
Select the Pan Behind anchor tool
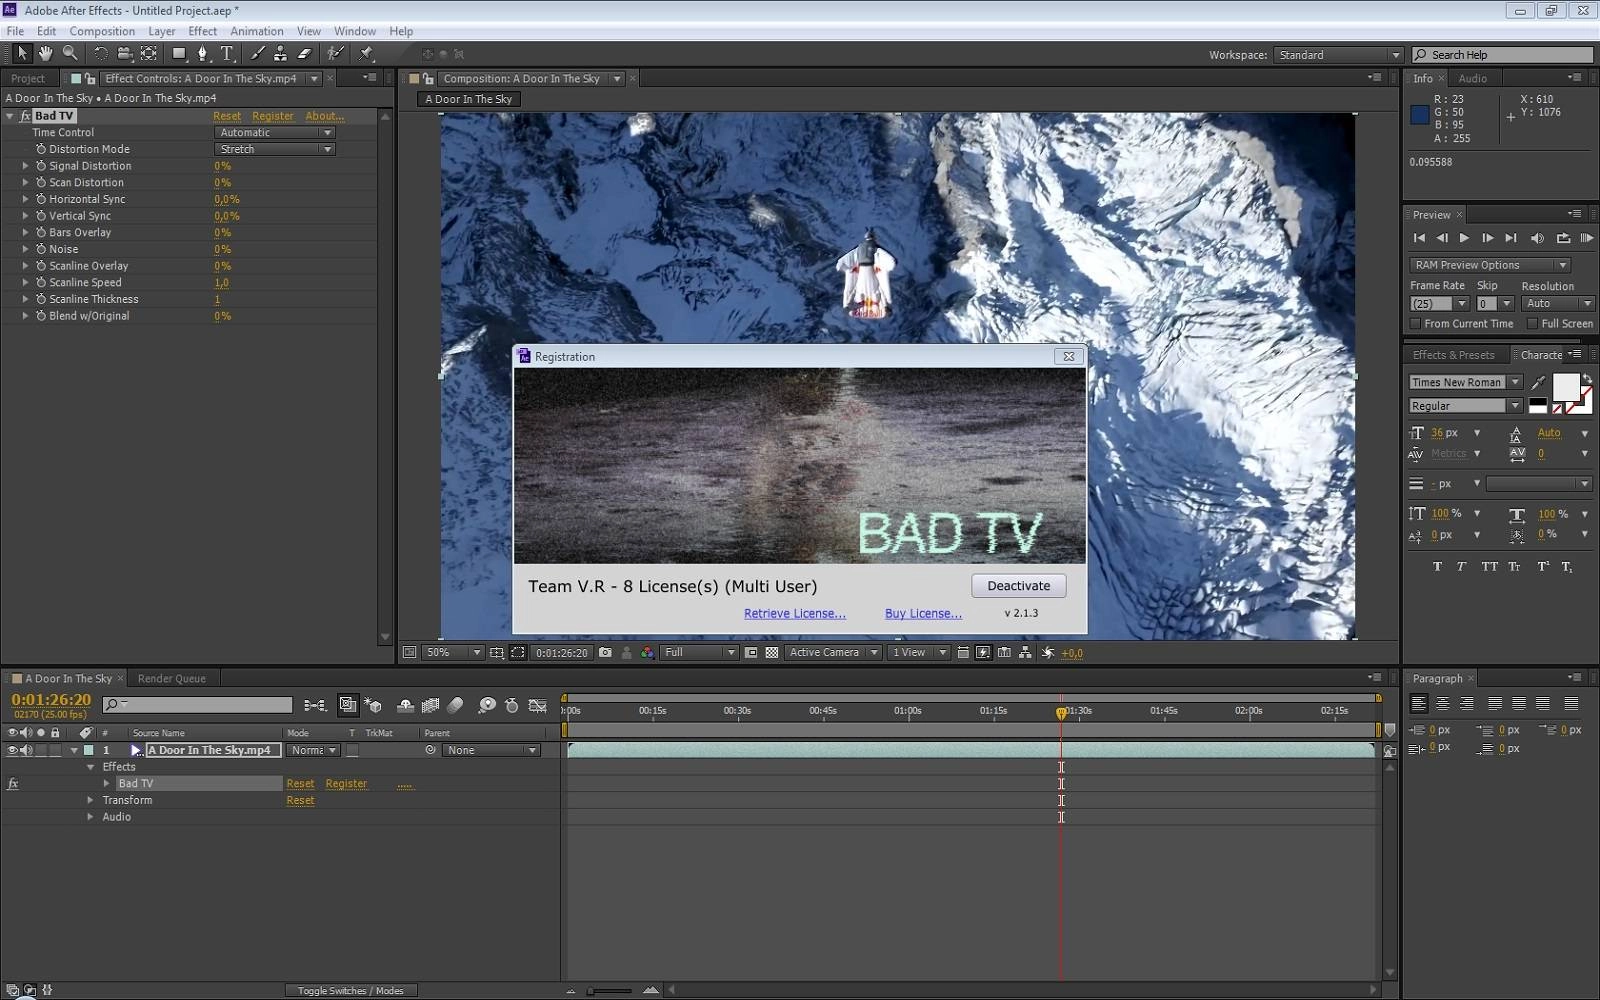pyautogui.click(x=149, y=53)
